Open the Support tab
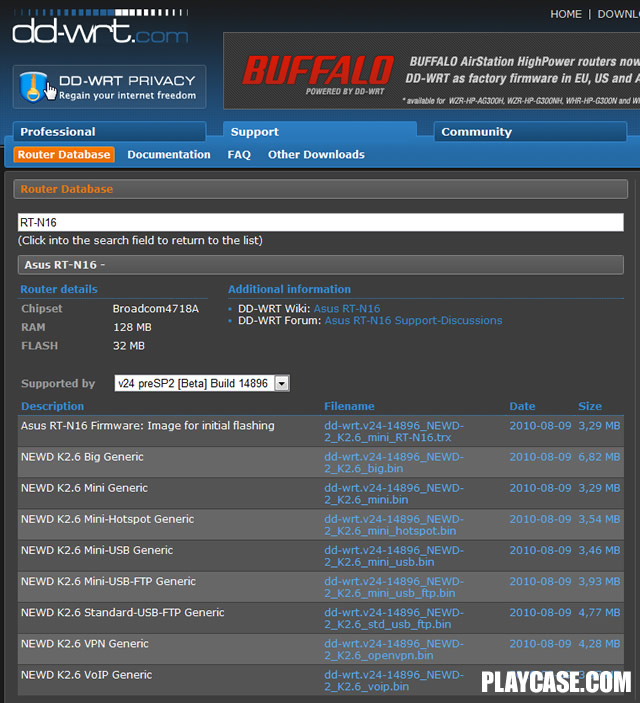Screen dimensions: 640x703 (x=320, y=131)
